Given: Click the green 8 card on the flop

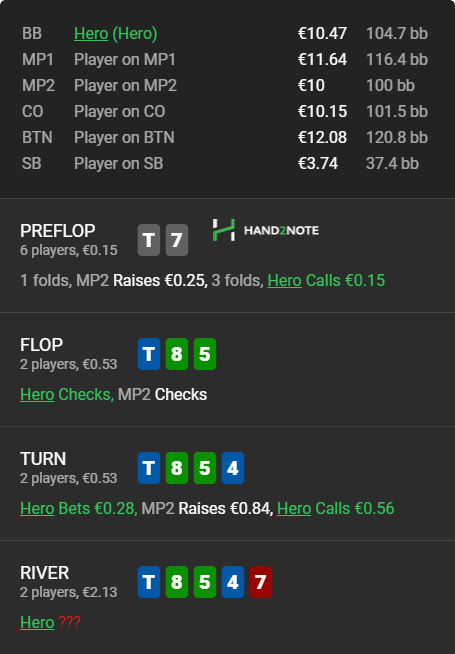Looking at the screenshot, I should click(177, 354).
